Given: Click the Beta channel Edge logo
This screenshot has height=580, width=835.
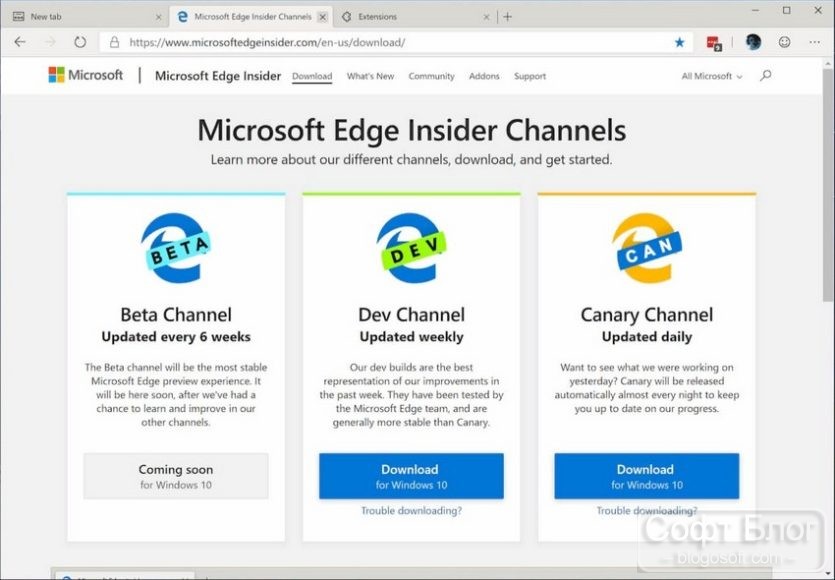Looking at the screenshot, I should pyautogui.click(x=176, y=248).
